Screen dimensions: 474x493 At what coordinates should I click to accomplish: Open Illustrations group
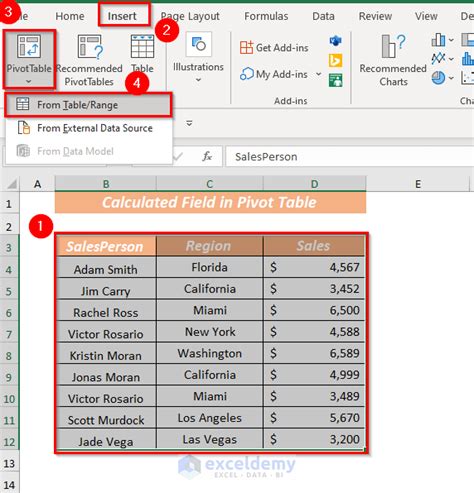click(198, 57)
